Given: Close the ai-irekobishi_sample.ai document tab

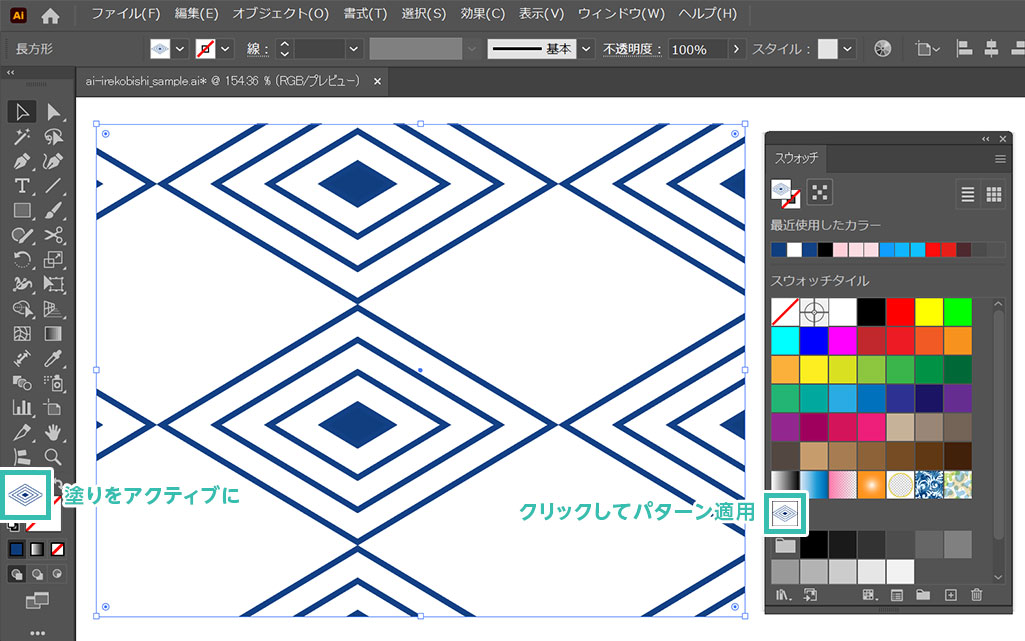Looking at the screenshot, I should pyautogui.click(x=377, y=82).
